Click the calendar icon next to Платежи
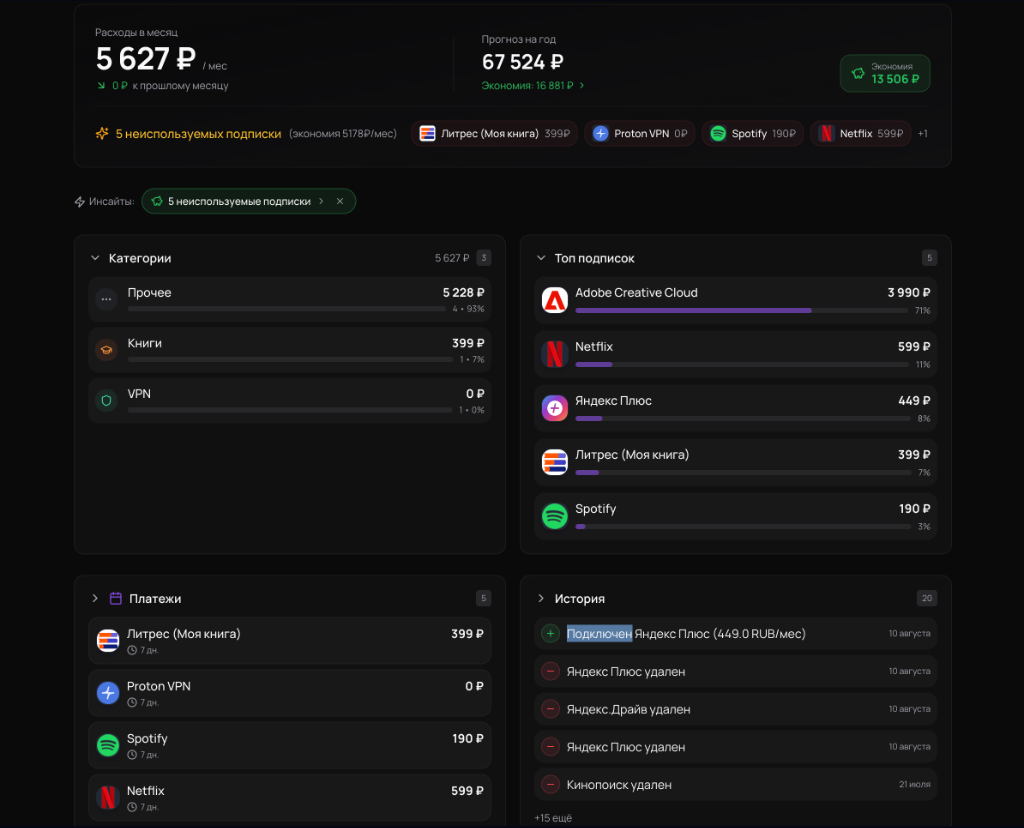The height and width of the screenshot is (828, 1024). [116, 598]
